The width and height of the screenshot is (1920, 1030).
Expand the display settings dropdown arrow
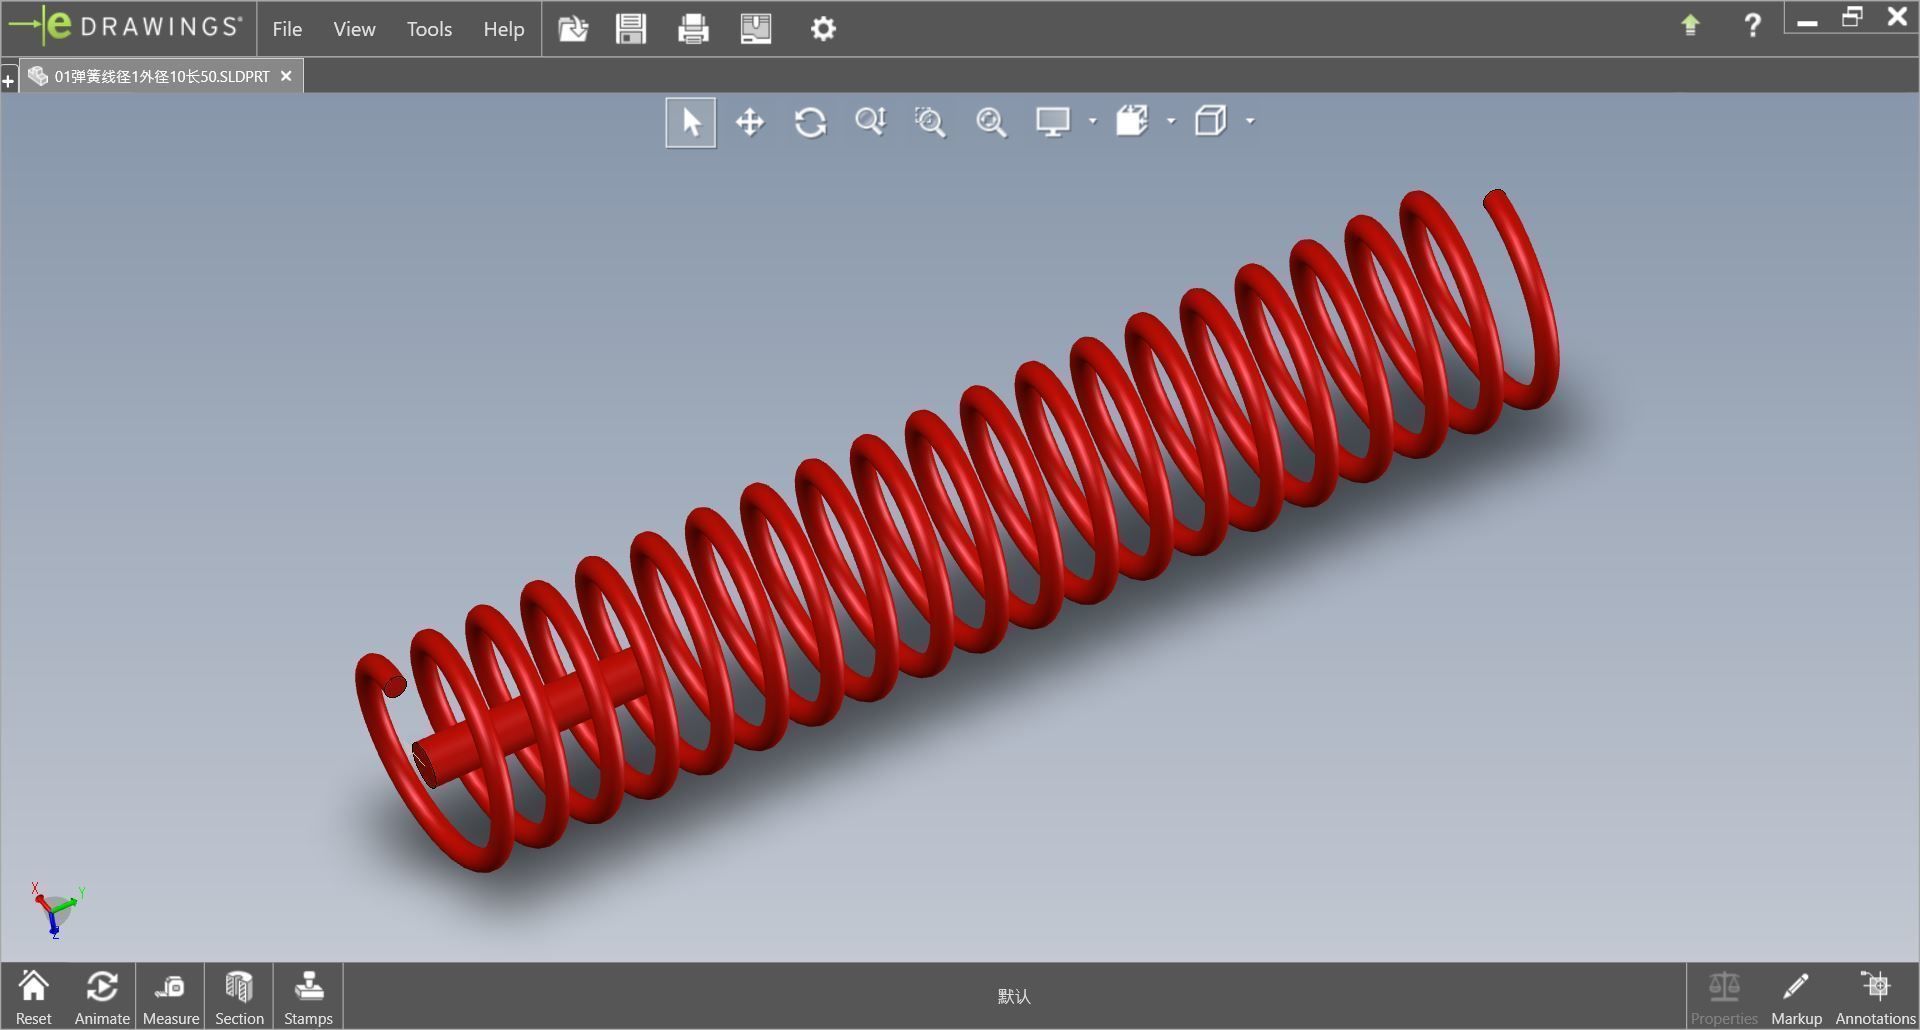(1092, 122)
